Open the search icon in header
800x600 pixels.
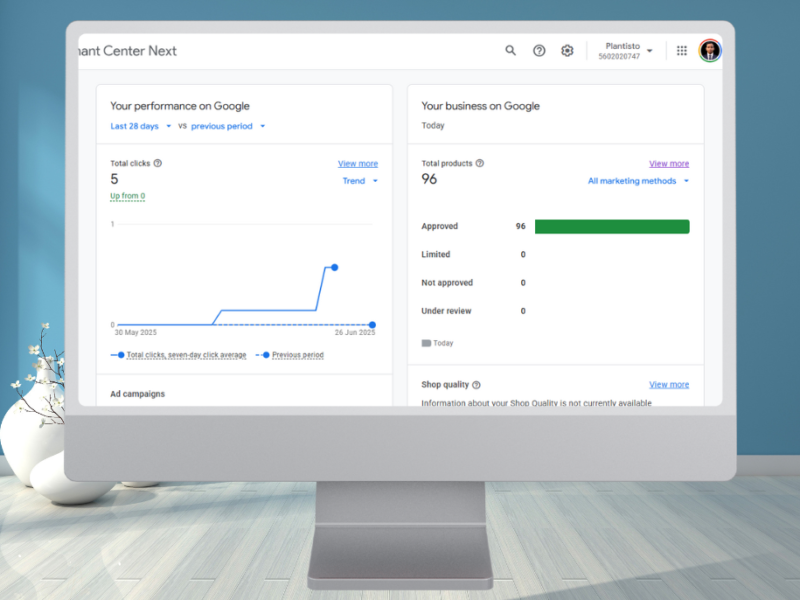pos(510,51)
